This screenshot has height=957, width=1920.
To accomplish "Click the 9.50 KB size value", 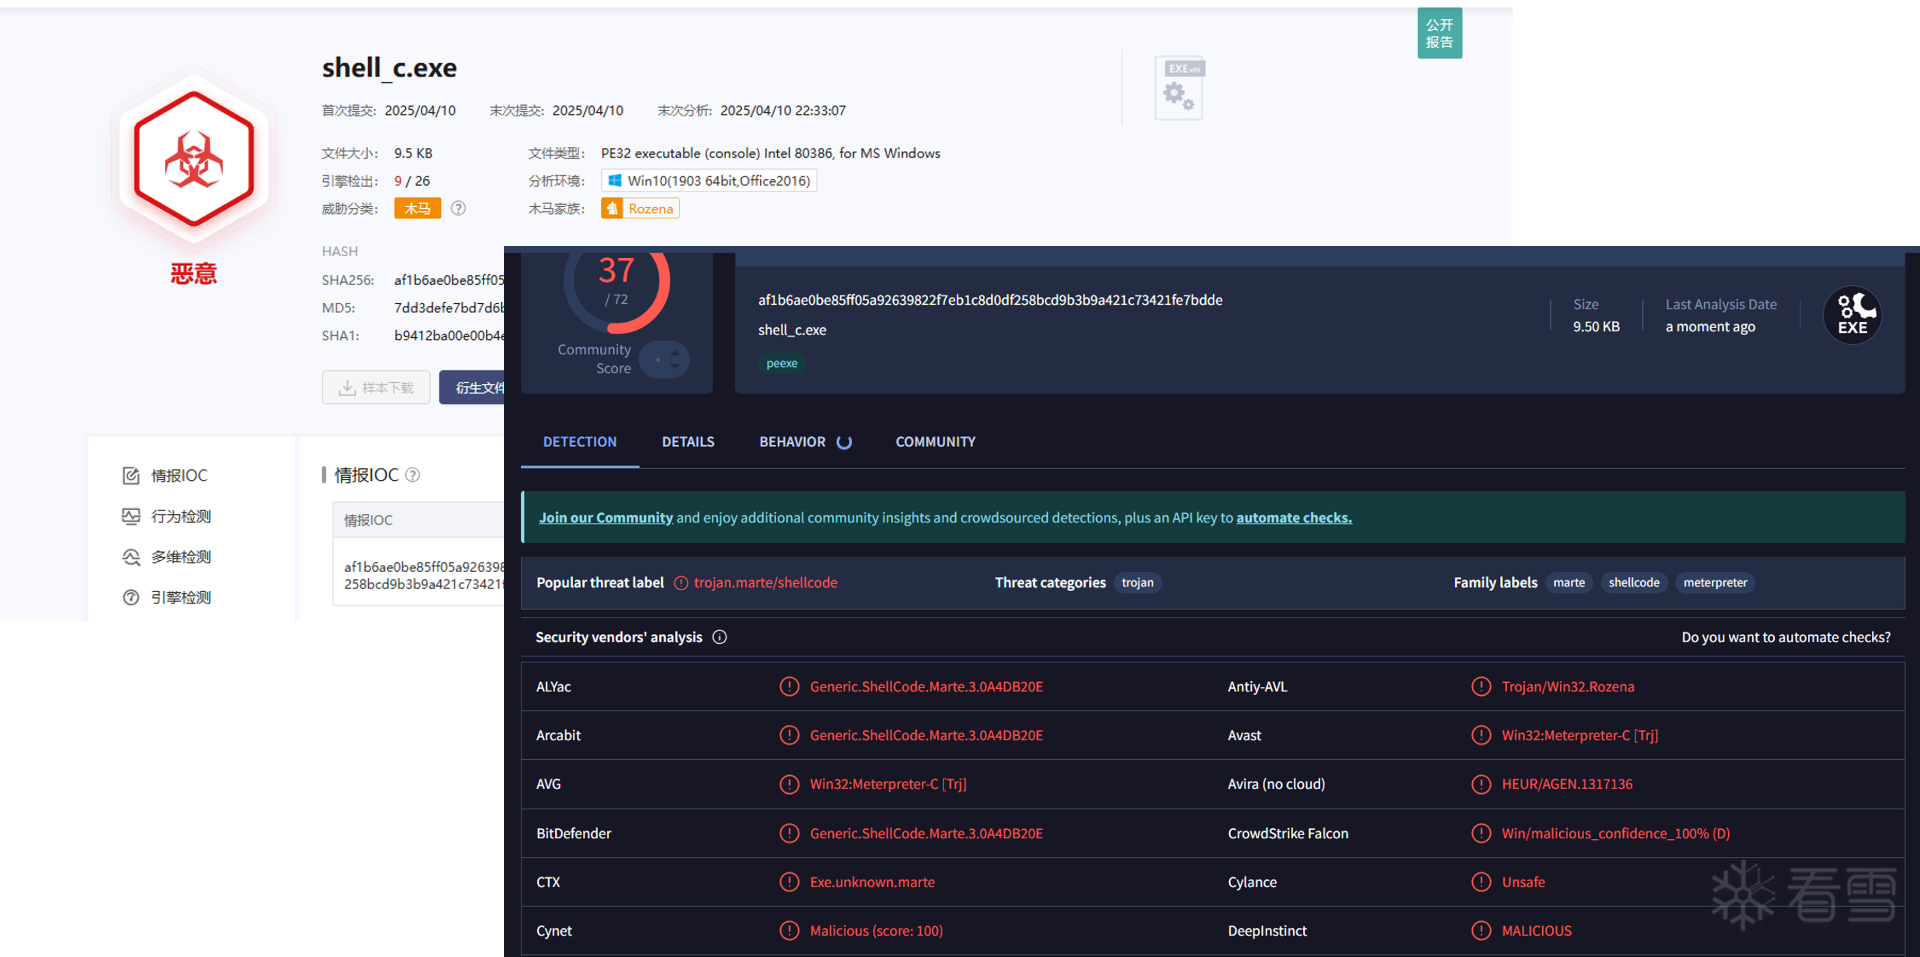I will click(1596, 327).
